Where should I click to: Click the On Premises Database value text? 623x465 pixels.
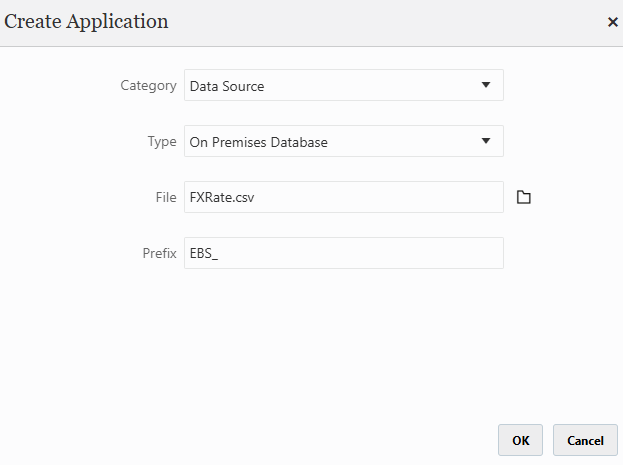click(259, 142)
